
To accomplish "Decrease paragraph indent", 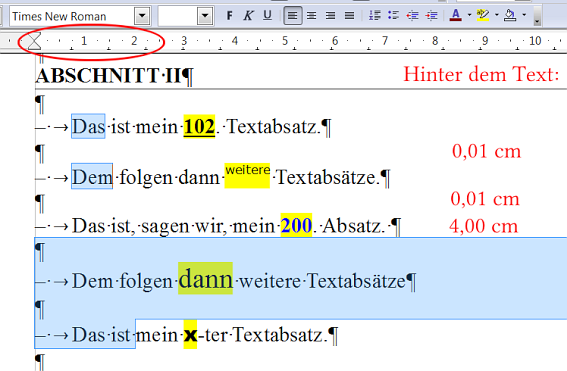I will [x=413, y=16].
